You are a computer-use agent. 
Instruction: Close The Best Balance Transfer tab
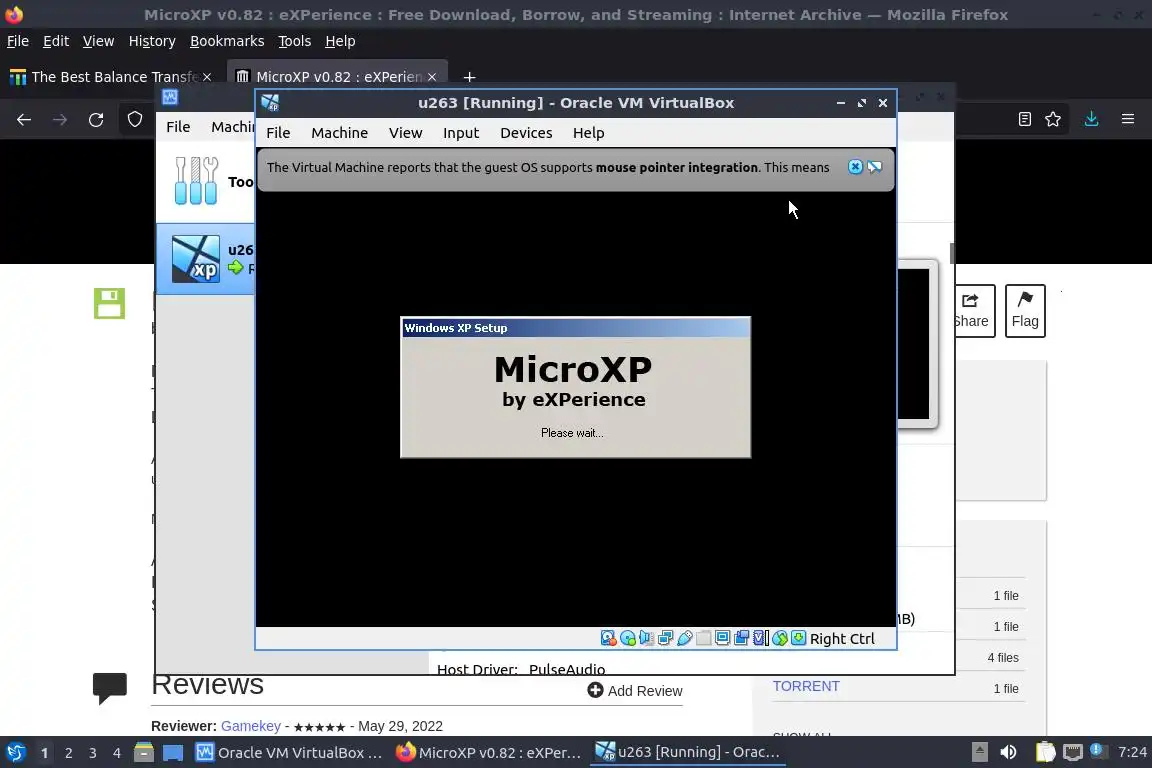coord(207,77)
